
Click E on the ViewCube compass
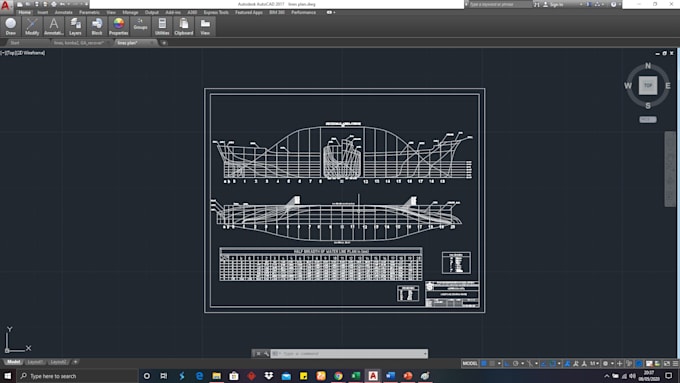coord(668,86)
